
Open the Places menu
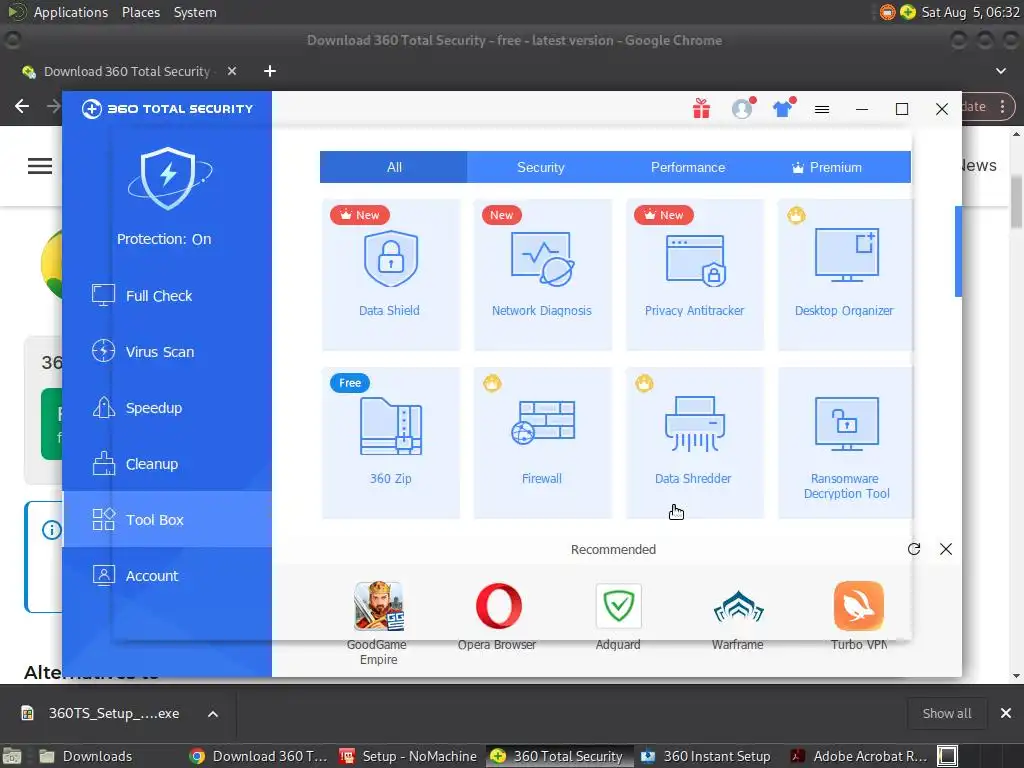140,12
